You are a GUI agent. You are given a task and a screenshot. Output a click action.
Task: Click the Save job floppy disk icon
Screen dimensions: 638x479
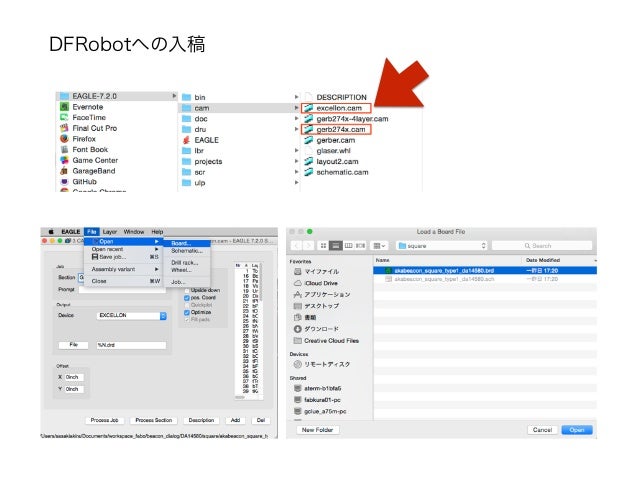click(x=95, y=257)
